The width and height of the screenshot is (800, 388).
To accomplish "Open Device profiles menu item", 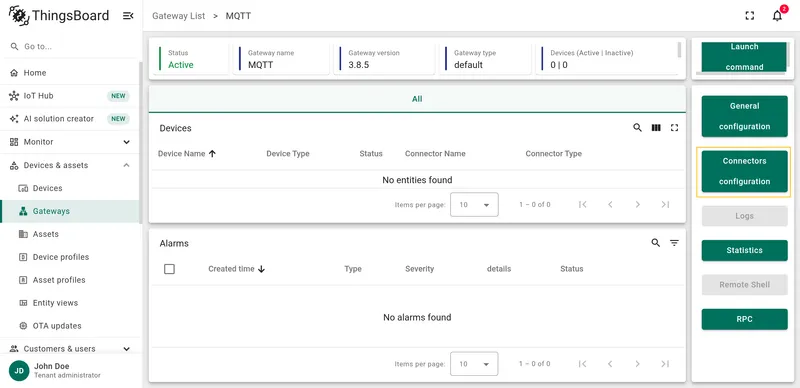I will (x=69, y=257).
